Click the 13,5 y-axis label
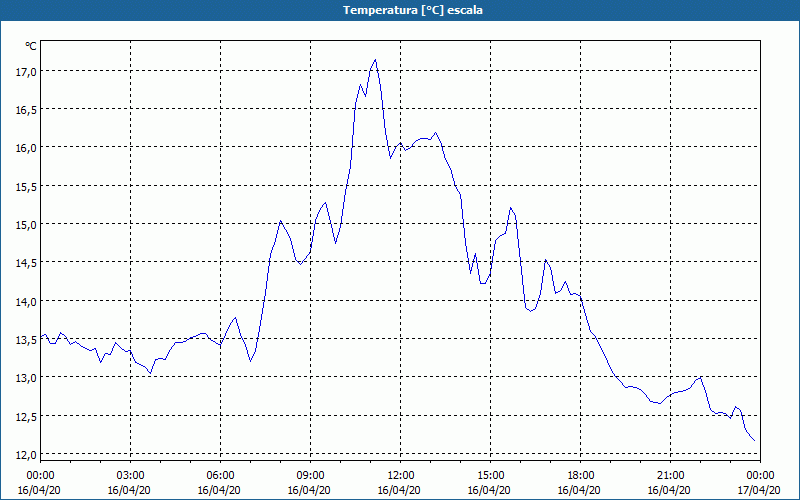The height and width of the screenshot is (500, 800). 26,340
